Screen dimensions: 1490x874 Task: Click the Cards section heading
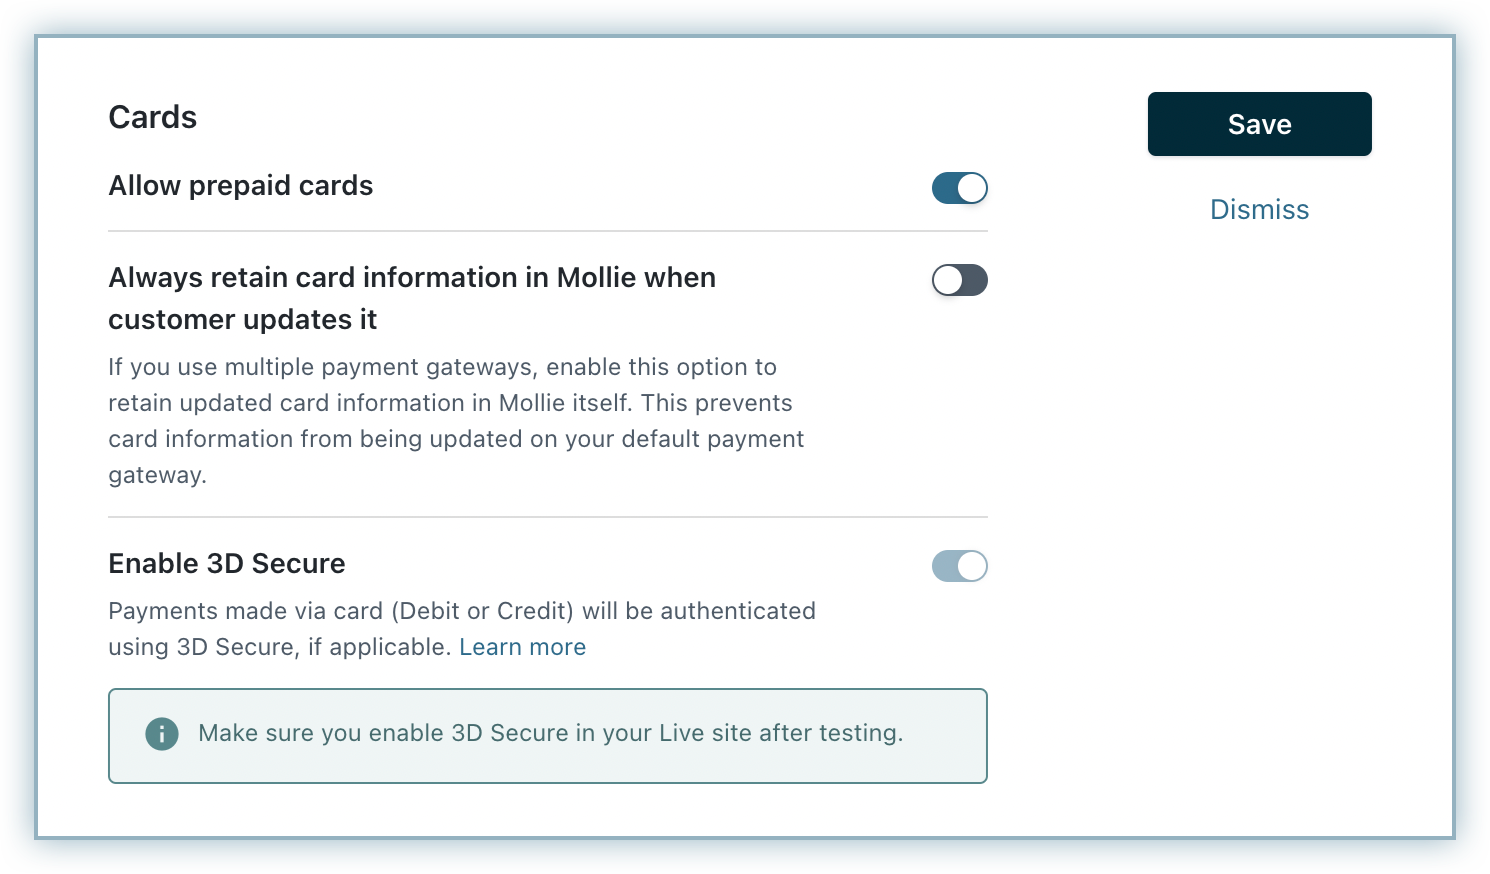(153, 117)
